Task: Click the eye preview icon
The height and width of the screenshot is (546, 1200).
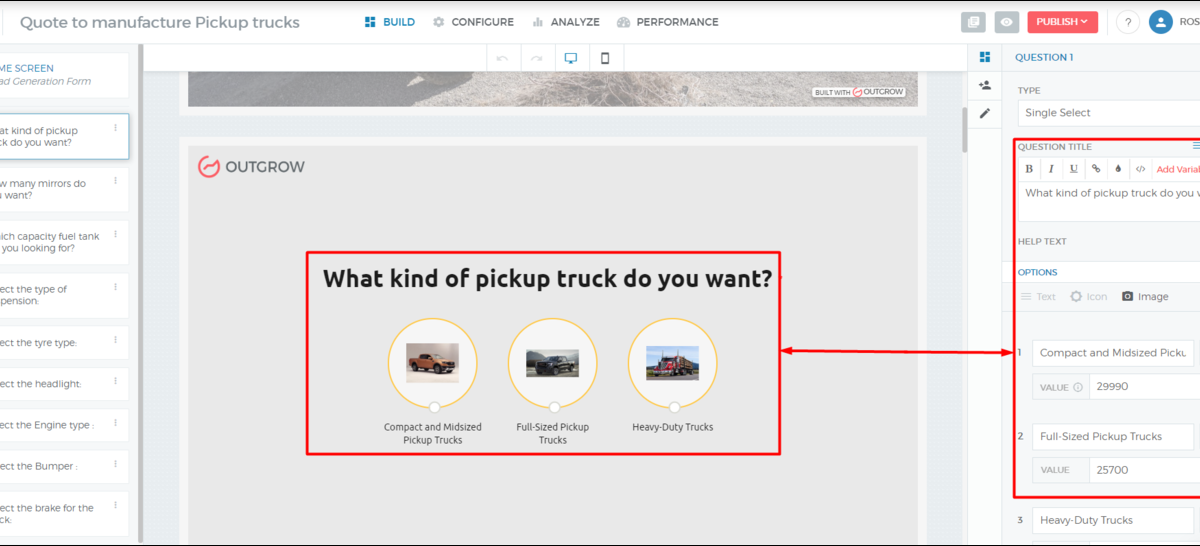Action: coord(1007,22)
